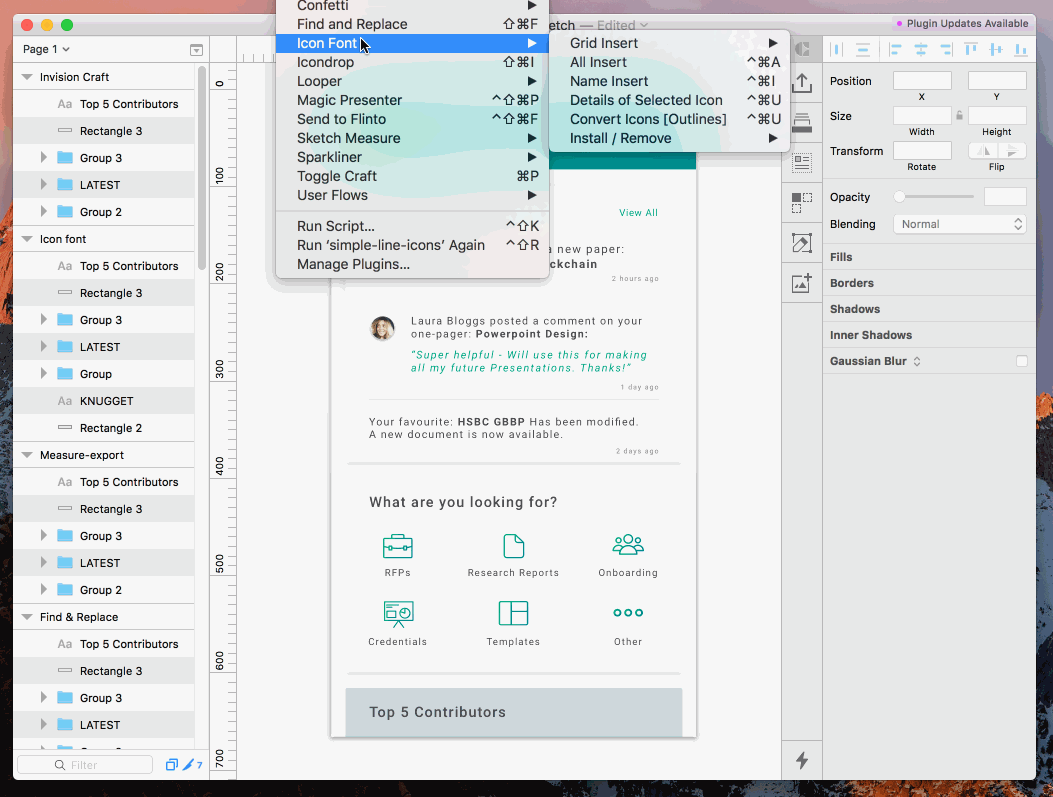The image size is (1053, 797).
Task: Open the Page 1 dropdown
Action: pyautogui.click(x=46, y=49)
